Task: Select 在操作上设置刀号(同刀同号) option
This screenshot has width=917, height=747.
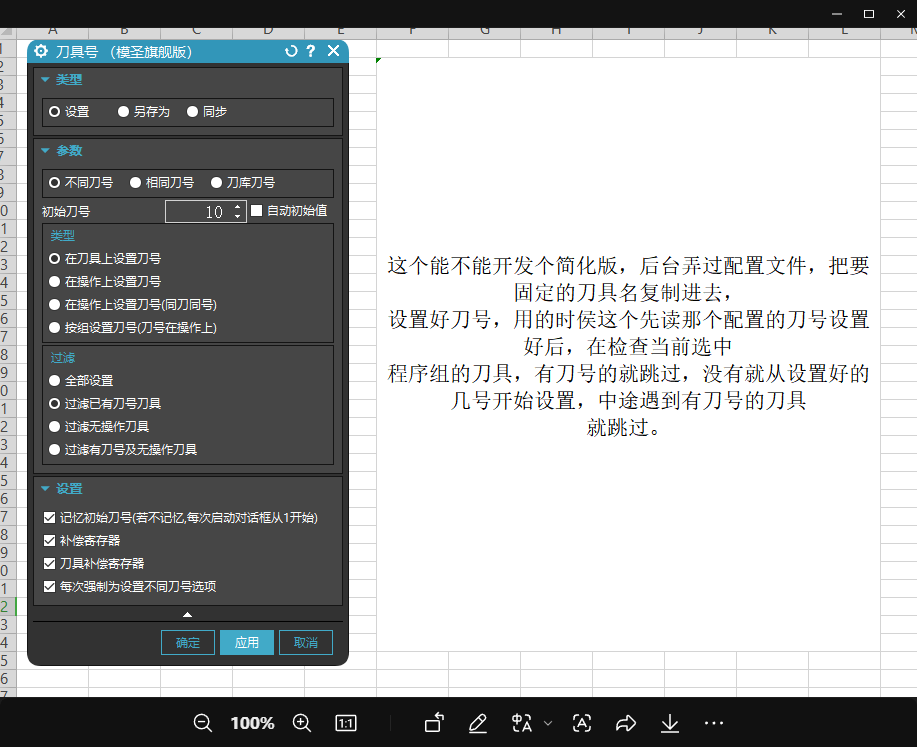Action: (x=54, y=305)
